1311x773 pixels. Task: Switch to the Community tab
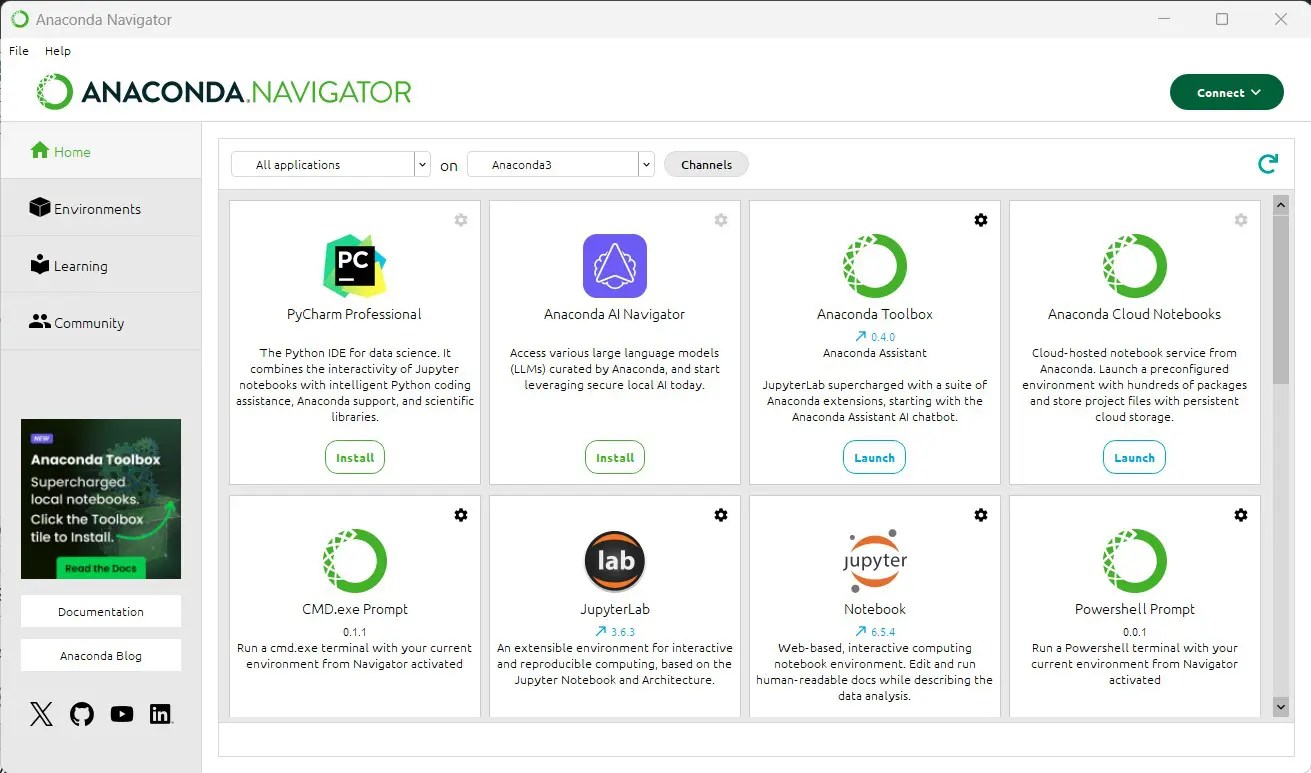point(101,322)
